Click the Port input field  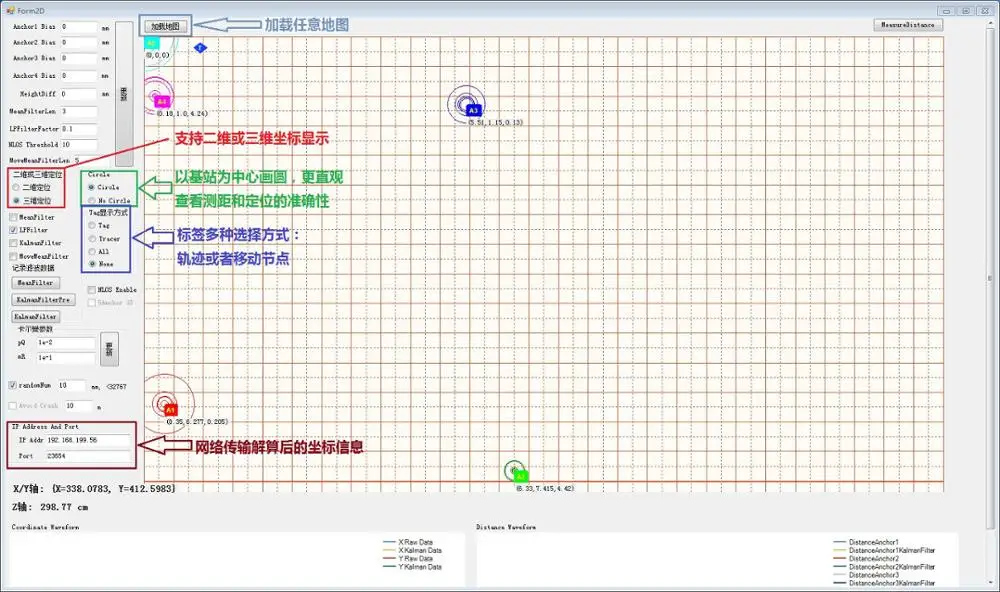pyautogui.click(x=88, y=456)
